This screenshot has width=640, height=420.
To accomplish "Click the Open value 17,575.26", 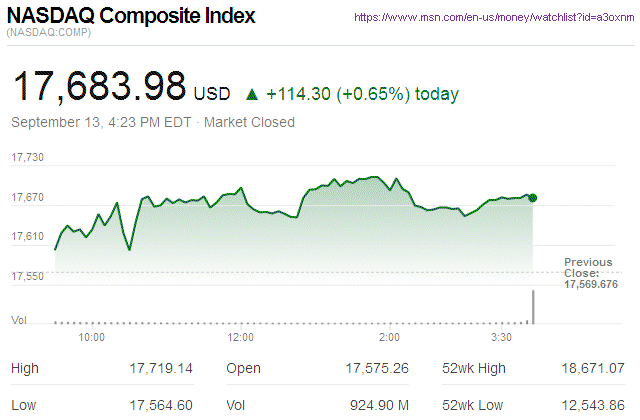I will coord(377,369).
